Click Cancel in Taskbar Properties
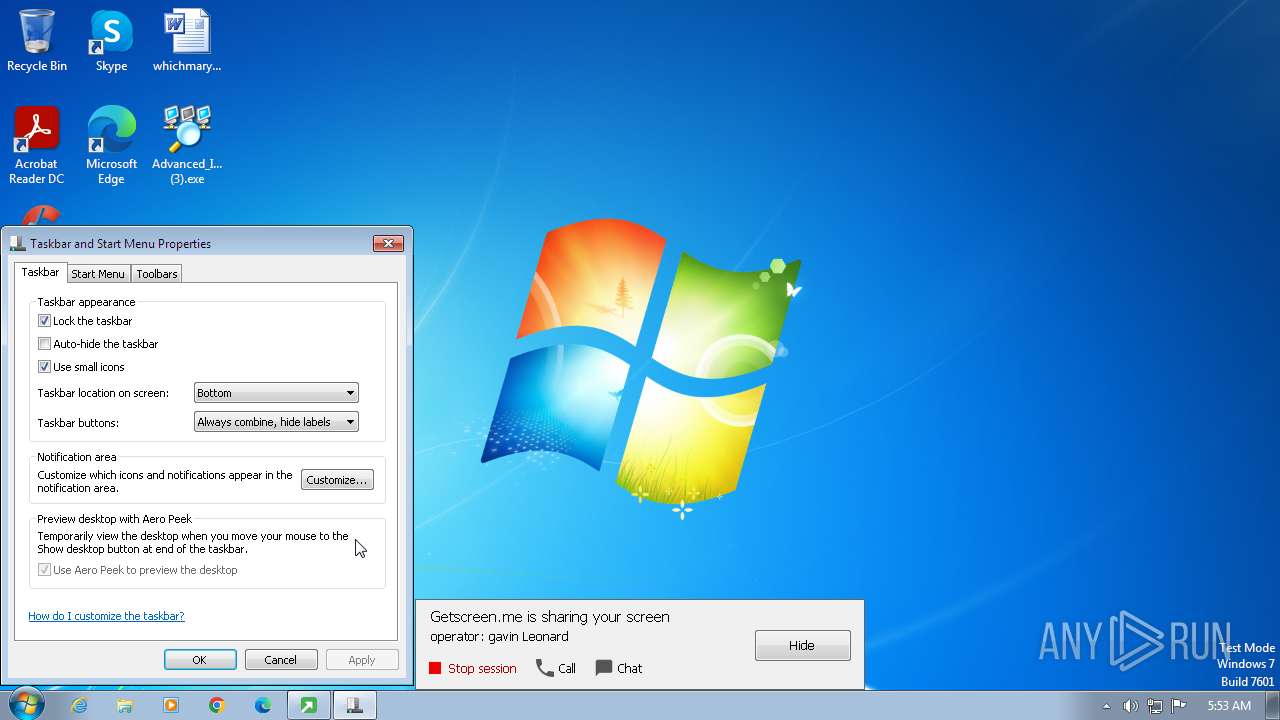 pos(281,660)
